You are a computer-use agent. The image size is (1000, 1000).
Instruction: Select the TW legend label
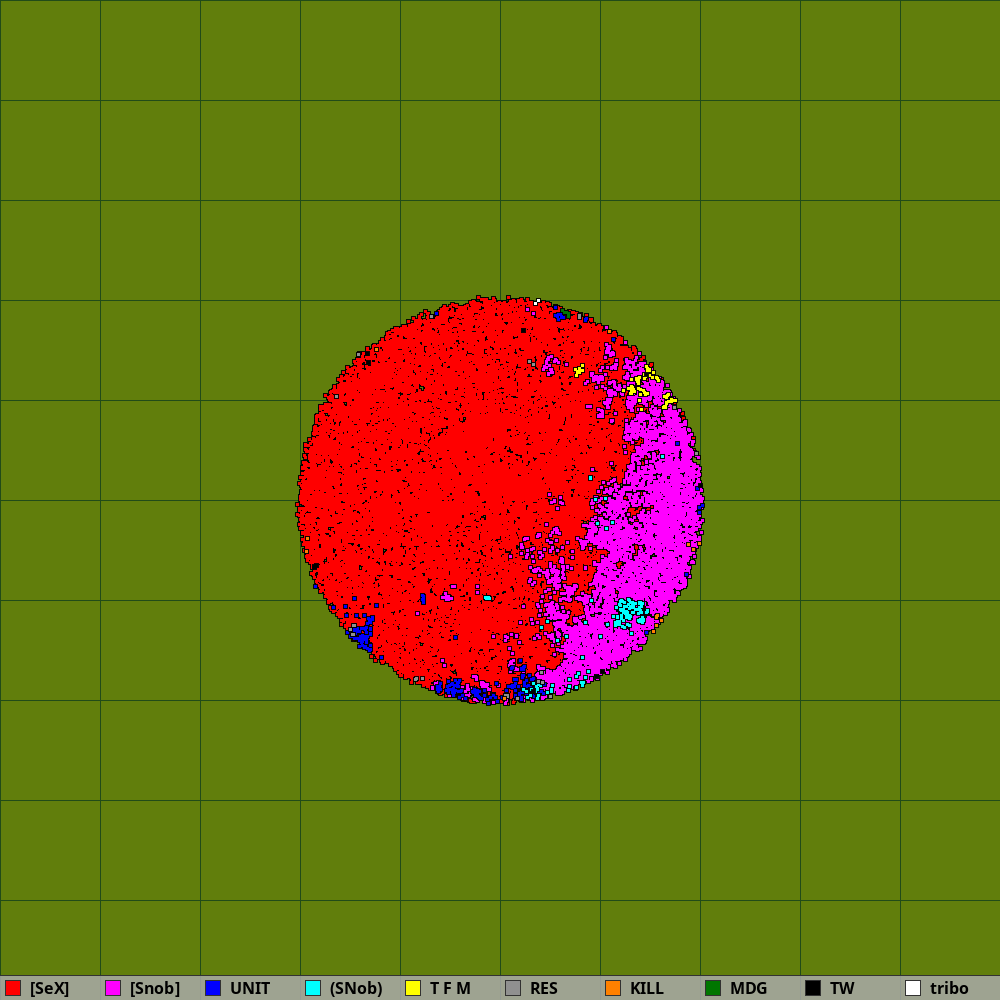842,989
